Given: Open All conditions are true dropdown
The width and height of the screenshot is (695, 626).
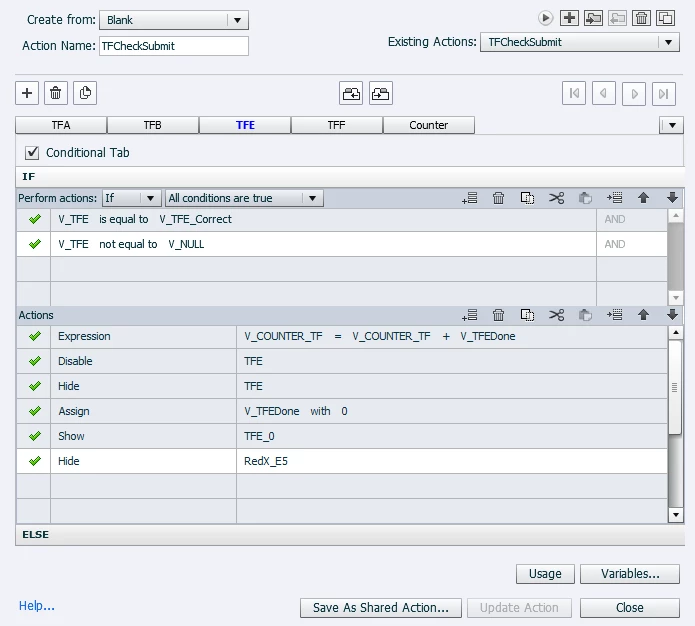Looking at the screenshot, I should [244, 198].
